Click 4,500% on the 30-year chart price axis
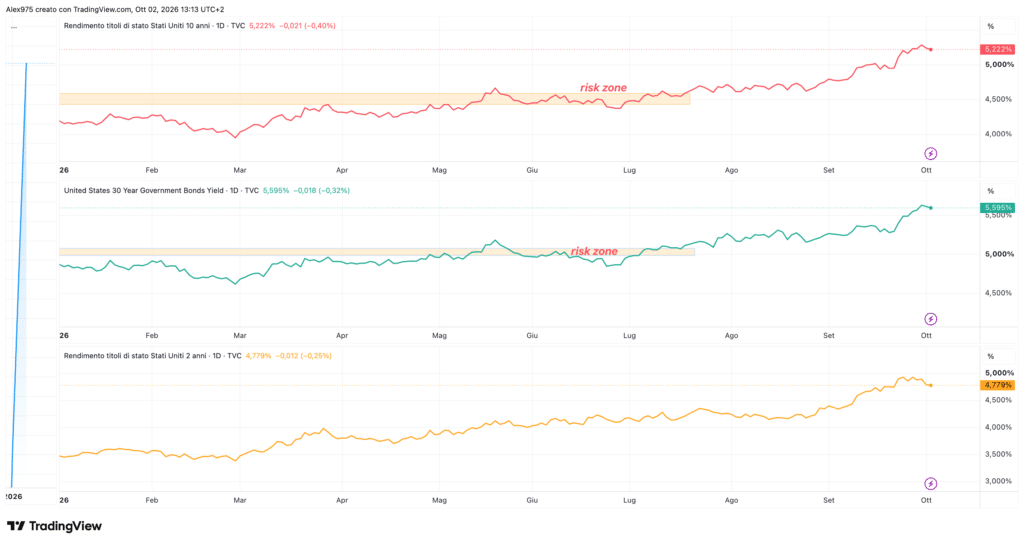Image resolution: width=1024 pixels, height=544 pixels. click(x=999, y=293)
